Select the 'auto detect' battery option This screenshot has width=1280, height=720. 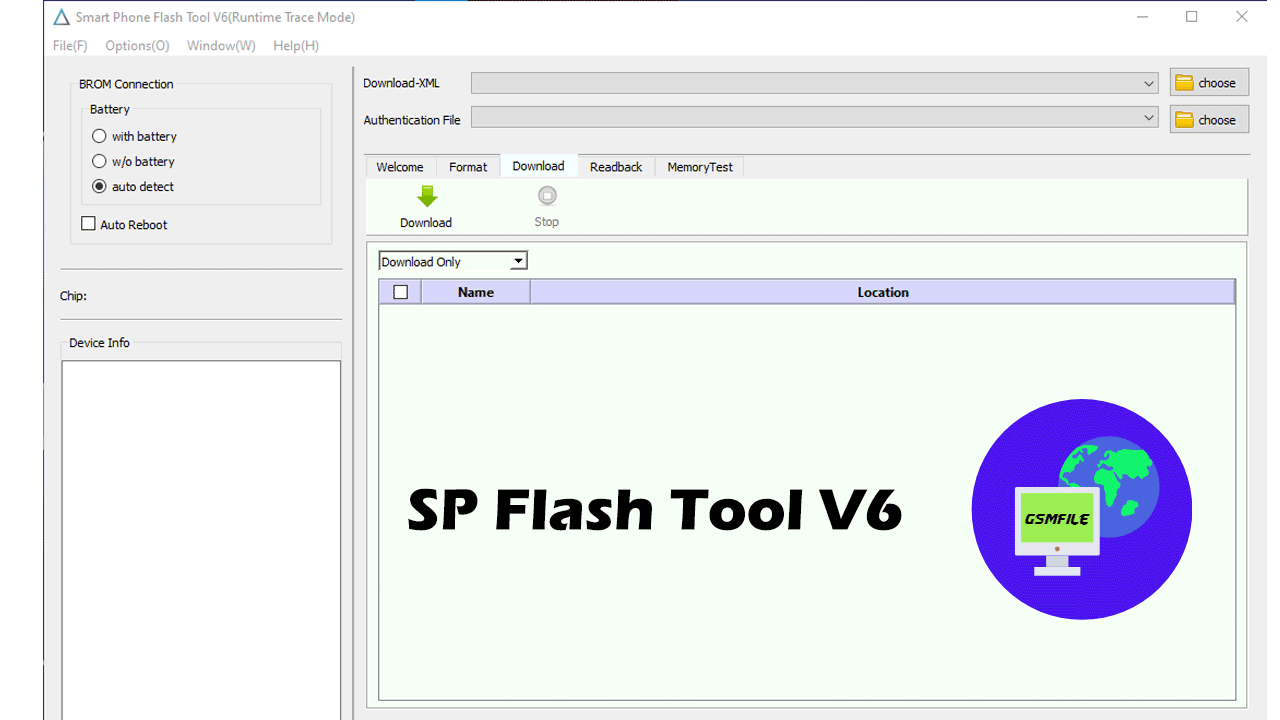[x=99, y=186]
